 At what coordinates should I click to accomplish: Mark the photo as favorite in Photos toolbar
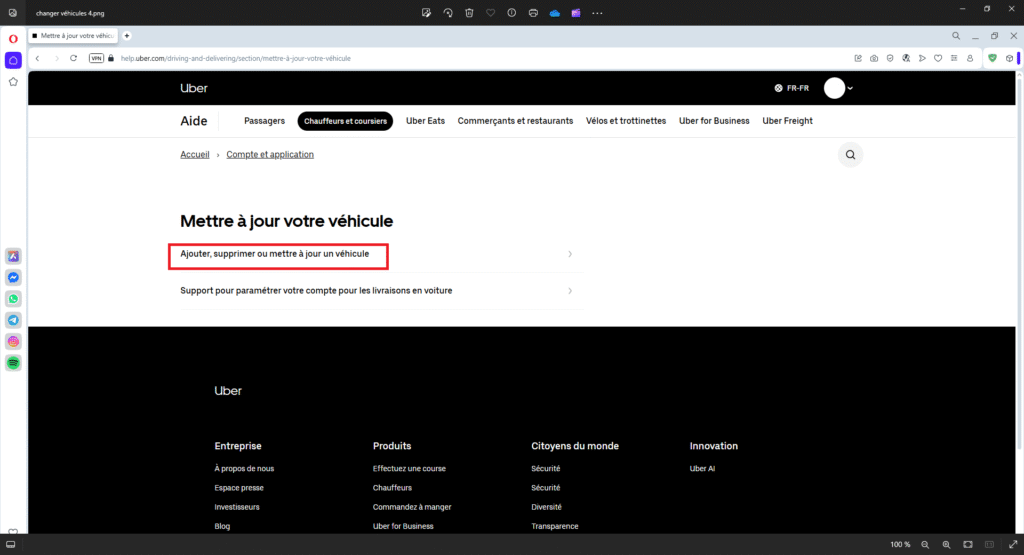490,13
